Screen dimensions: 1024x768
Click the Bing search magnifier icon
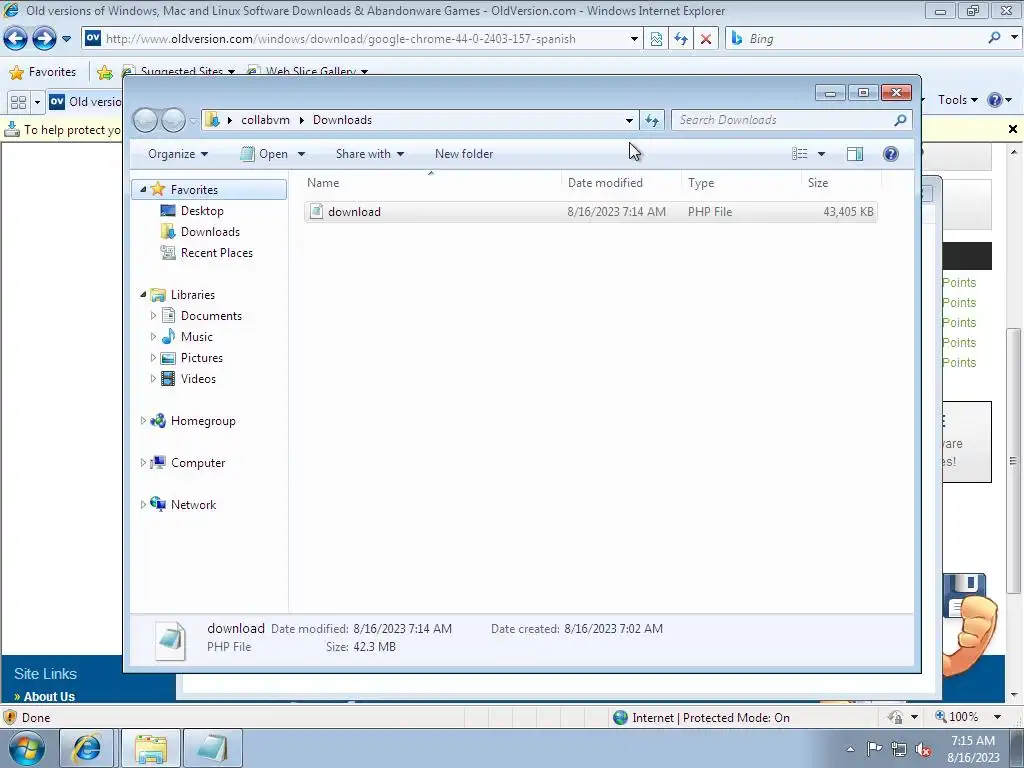click(995, 38)
